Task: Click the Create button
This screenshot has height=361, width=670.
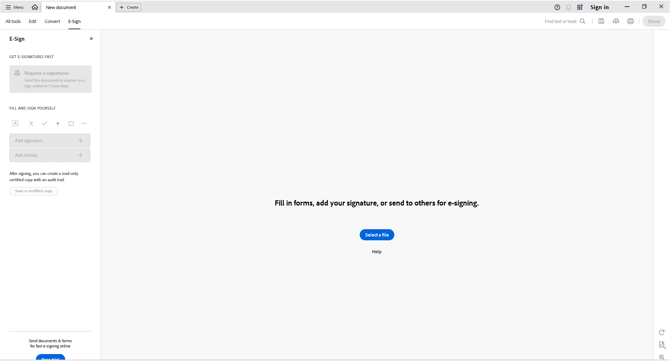Action: click(x=129, y=7)
